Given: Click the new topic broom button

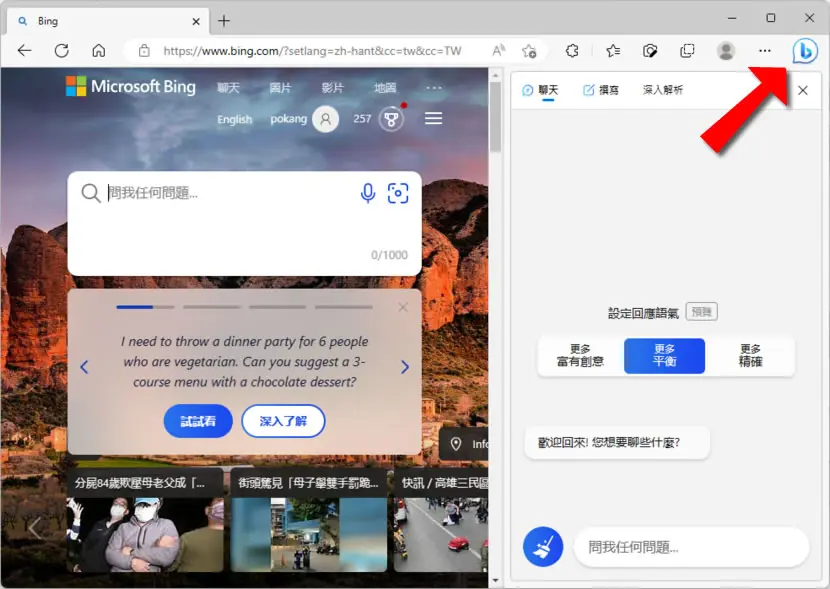Looking at the screenshot, I should pyautogui.click(x=543, y=547).
